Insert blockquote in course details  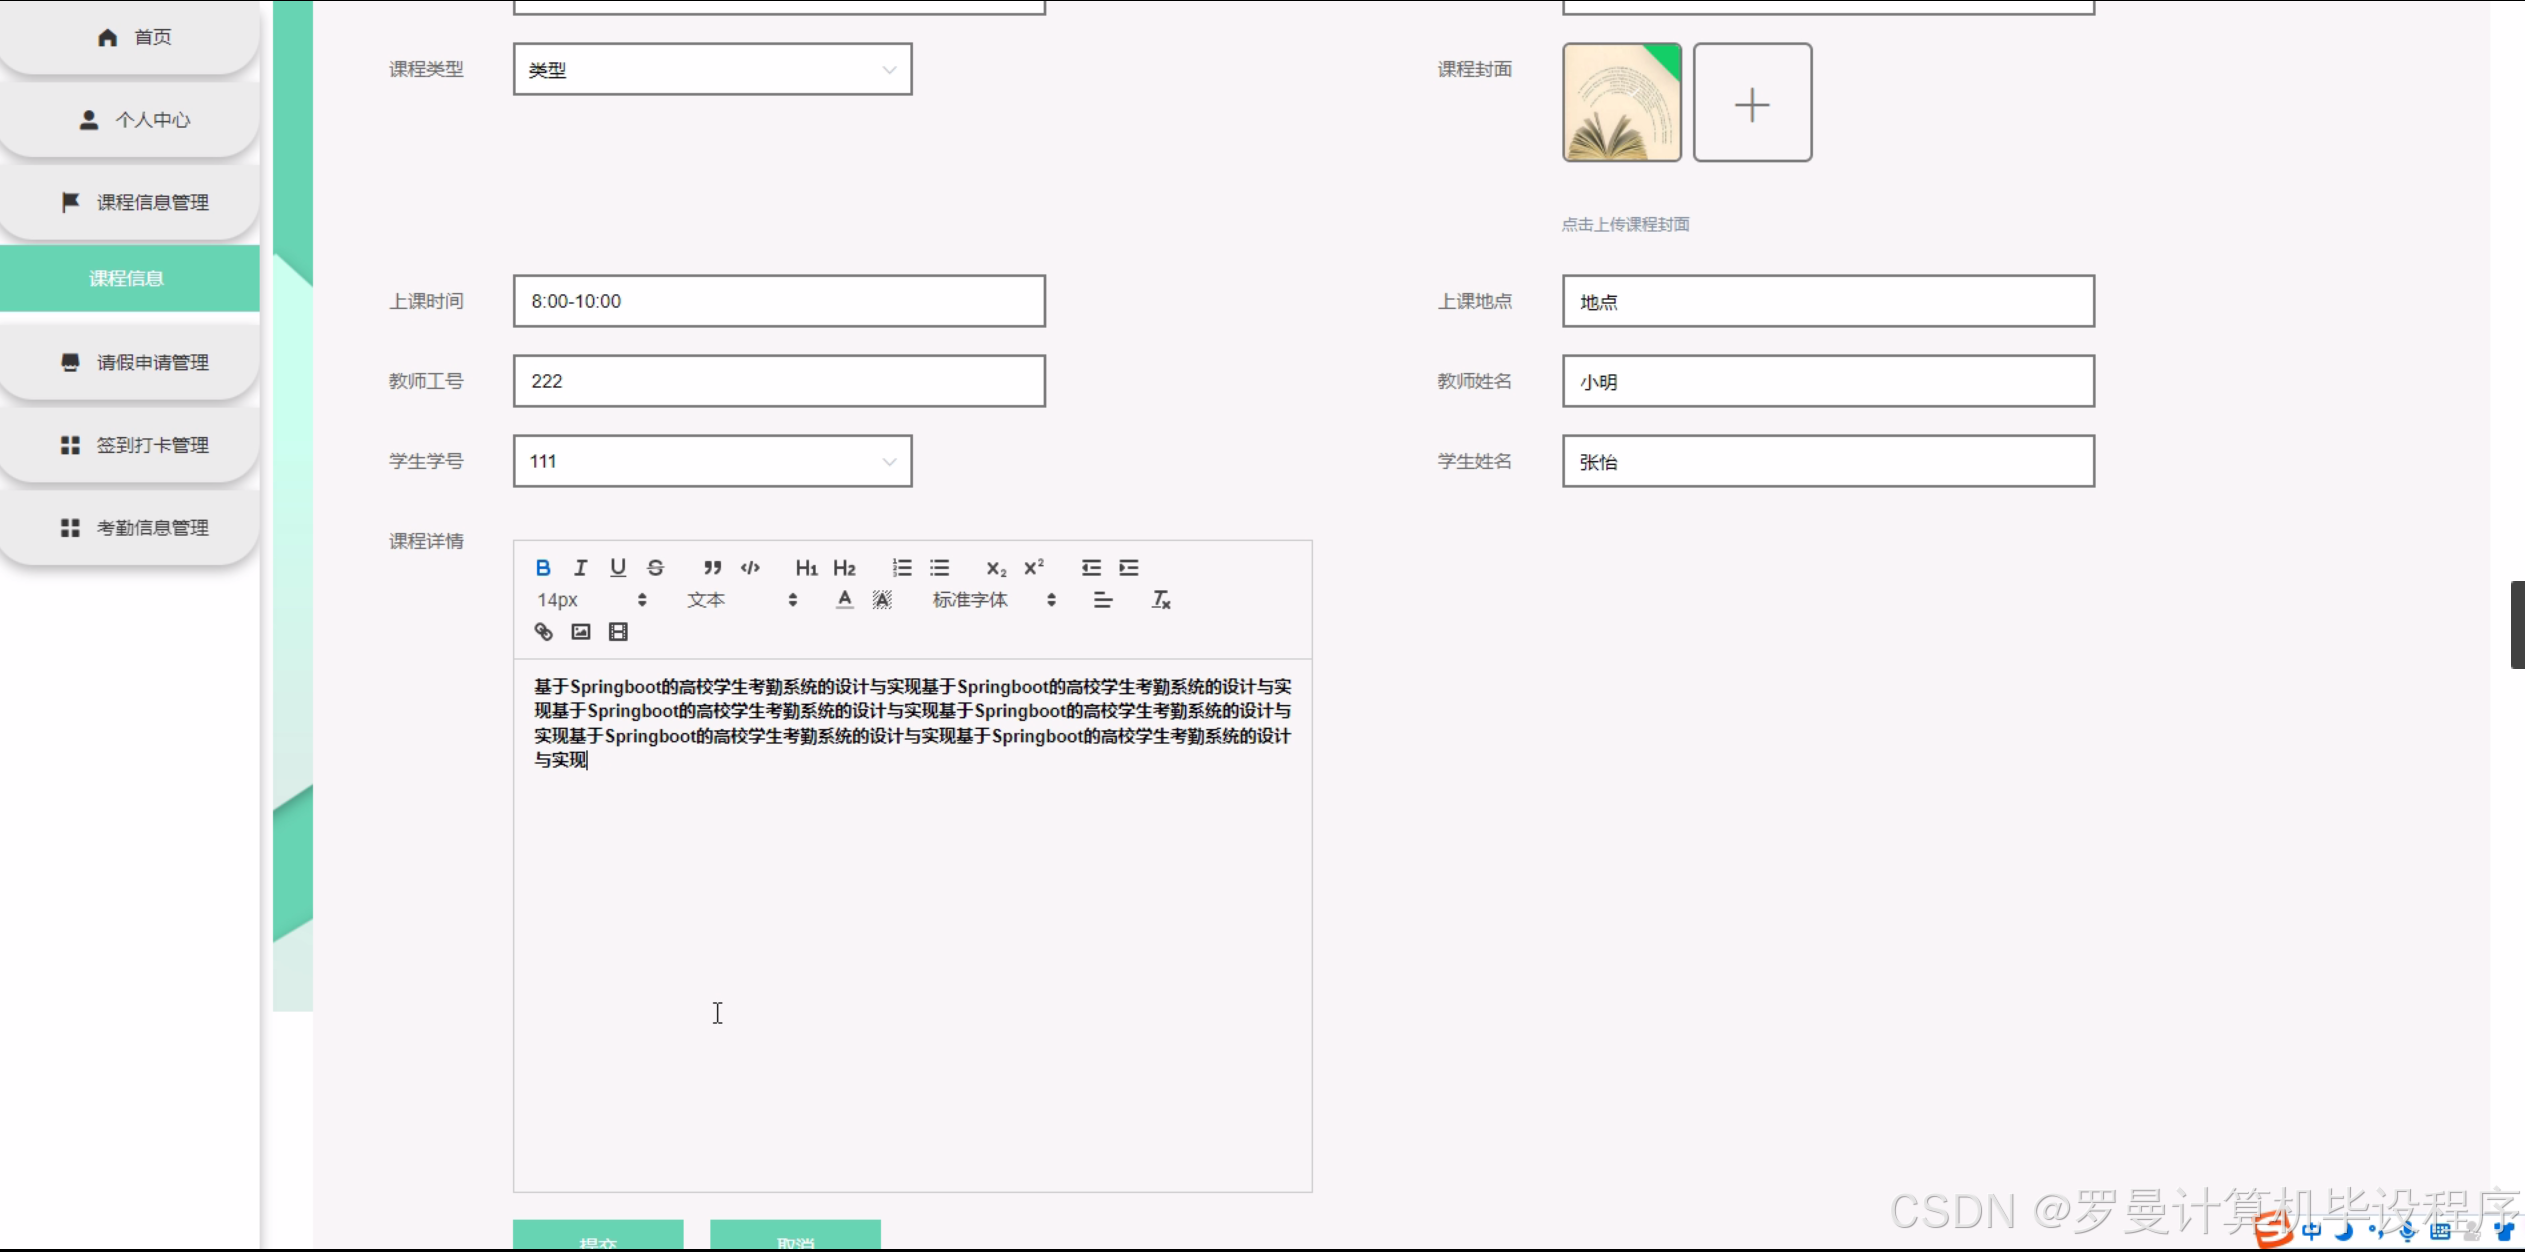pyautogui.click(x=712, y=568)
